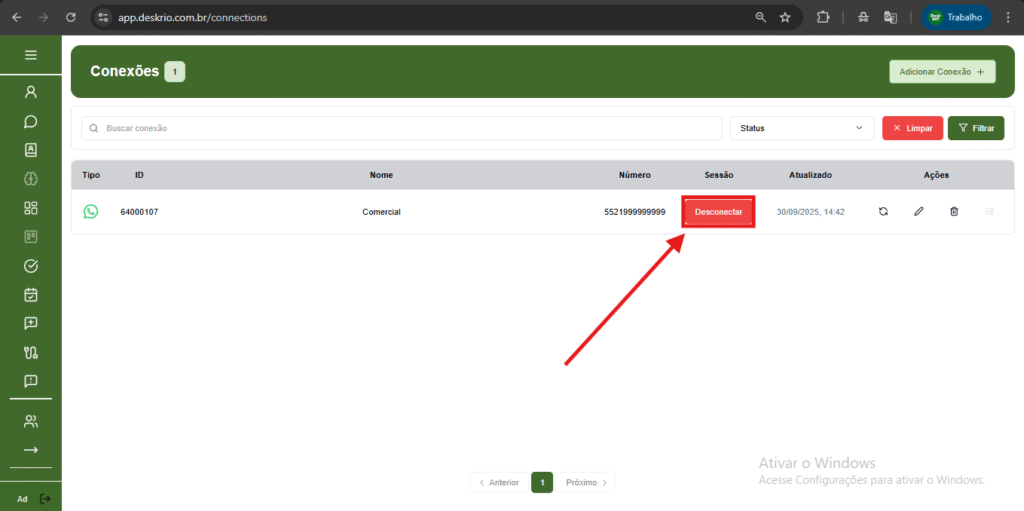Go to page 1 in pagination
The height and width of the screenshot is (511, 1024).
point(542,482)
